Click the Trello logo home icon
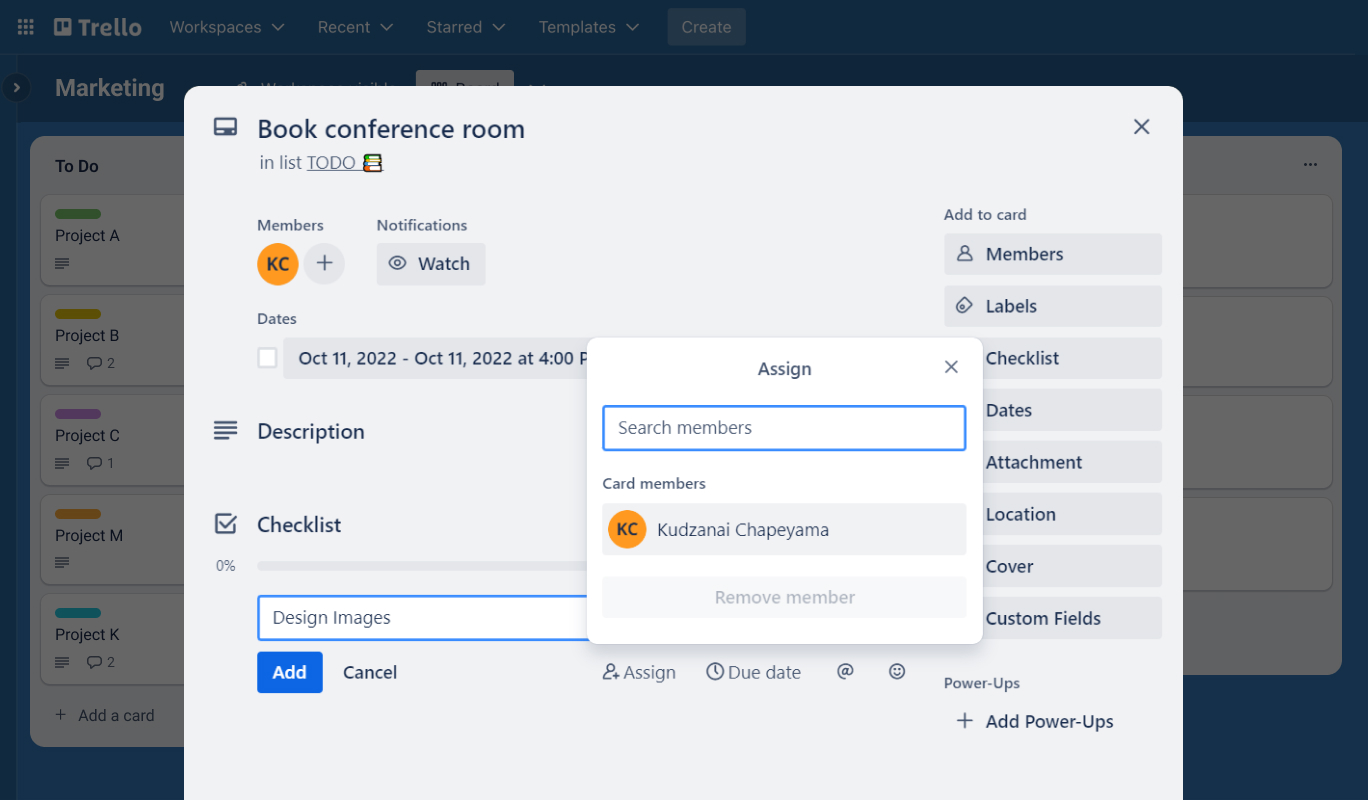The image size is (1368, 800). [x=97, y=27]
